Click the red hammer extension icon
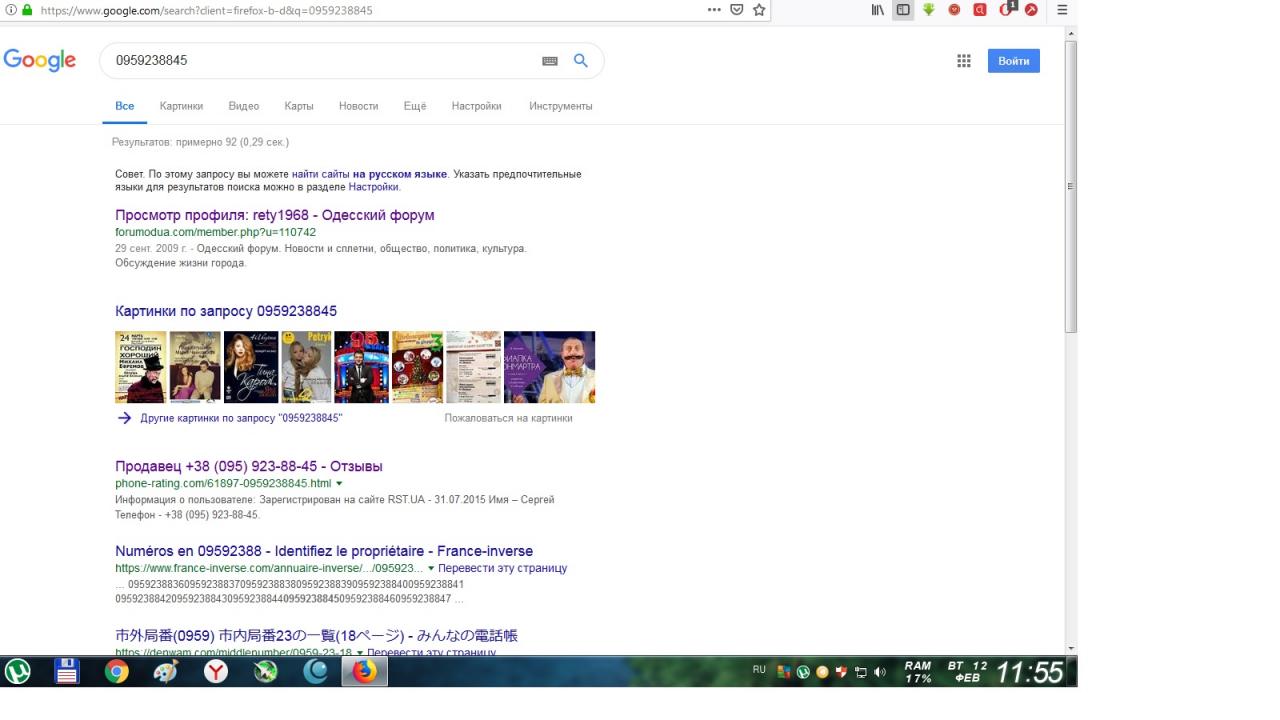This screenshot has width=1280, height=720. click(1031, 10)
